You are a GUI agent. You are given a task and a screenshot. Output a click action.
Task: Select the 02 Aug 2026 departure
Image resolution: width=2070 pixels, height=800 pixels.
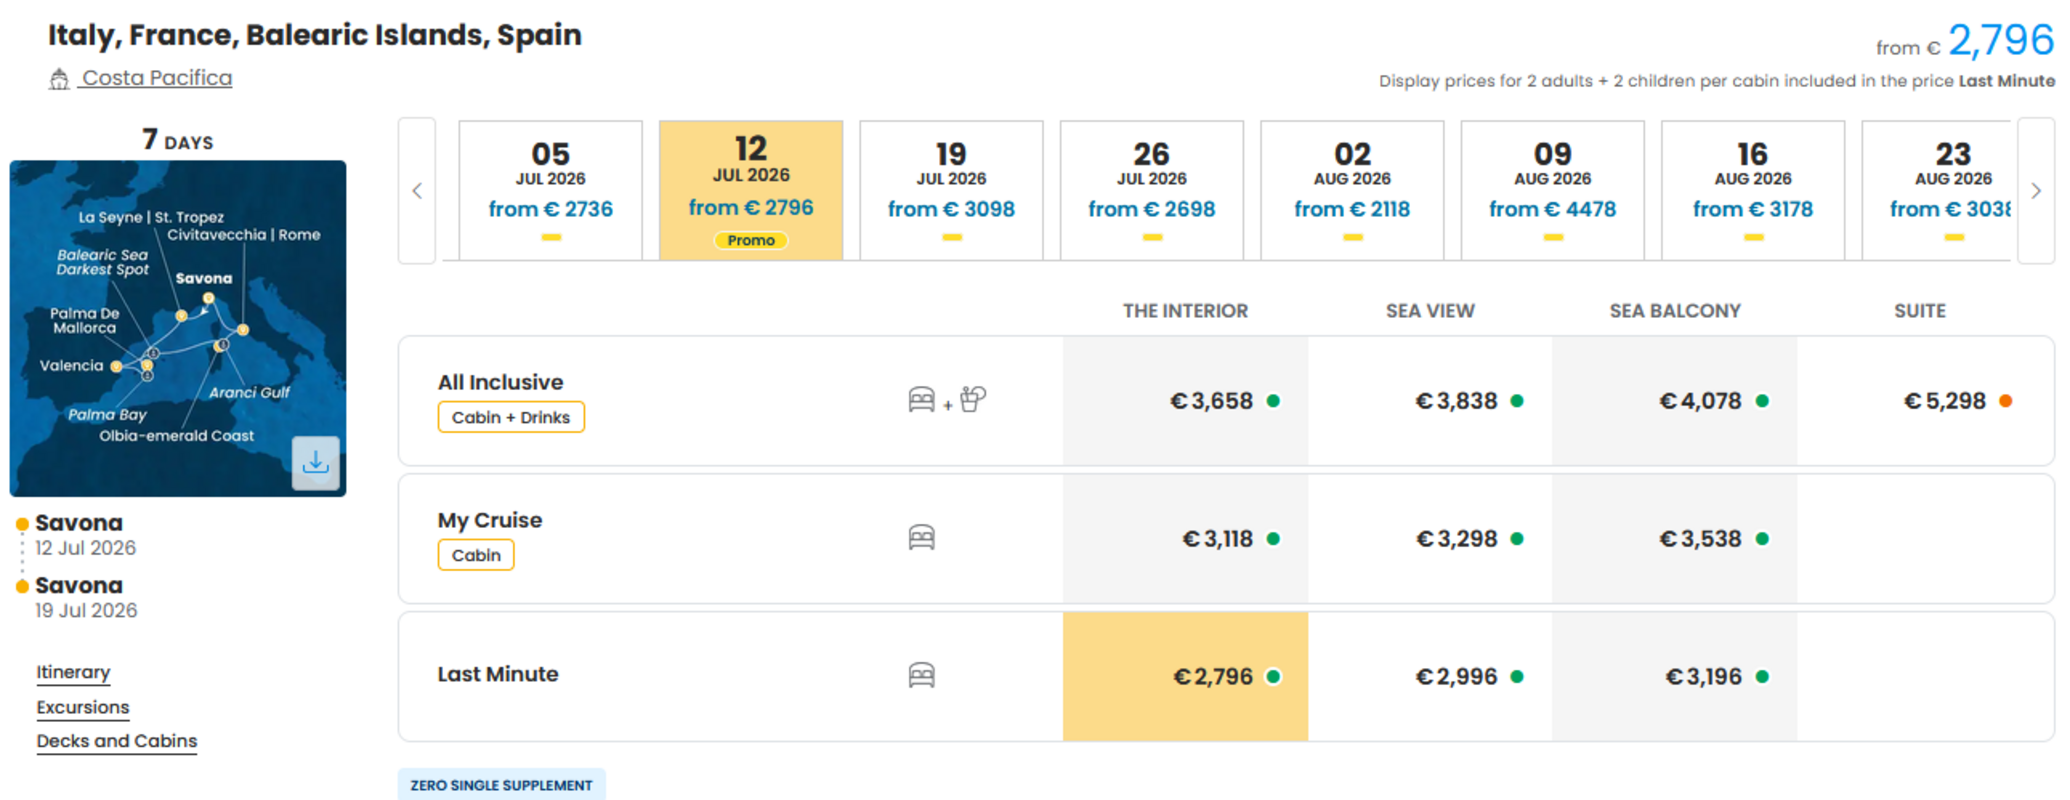[1352, 191]
